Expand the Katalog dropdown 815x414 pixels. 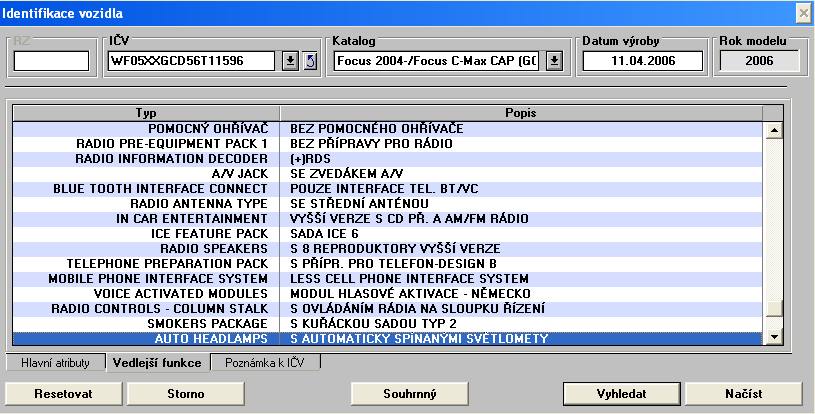[x=555, y=61]
